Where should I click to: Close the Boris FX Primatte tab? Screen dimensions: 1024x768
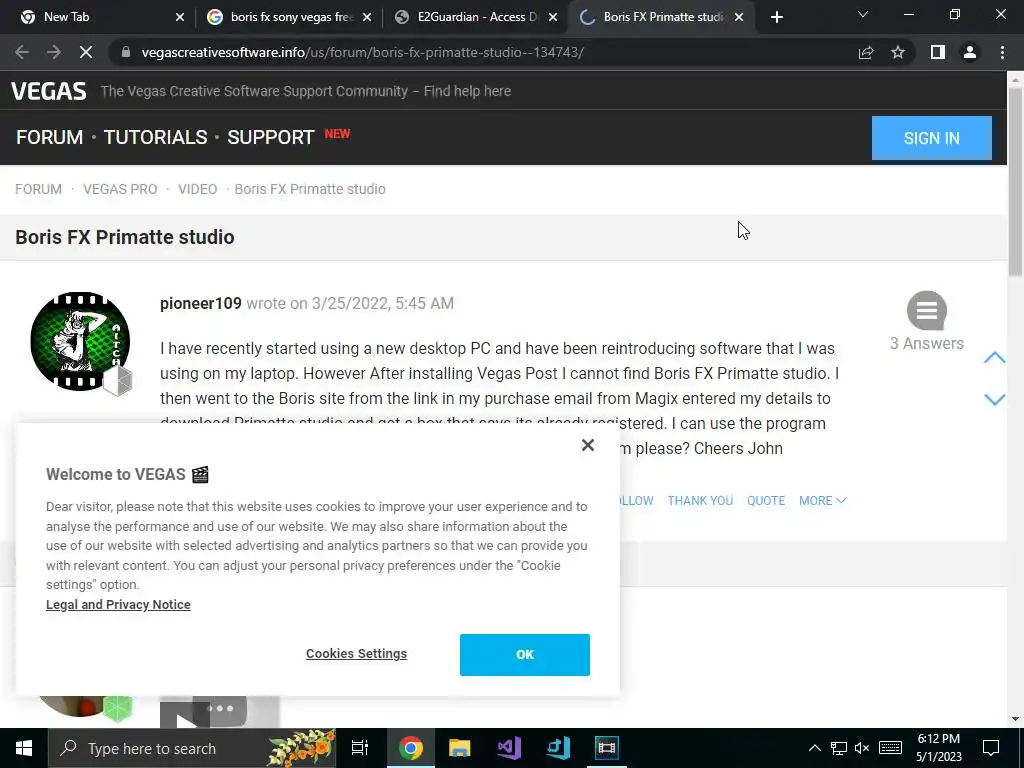click(739, 17)
